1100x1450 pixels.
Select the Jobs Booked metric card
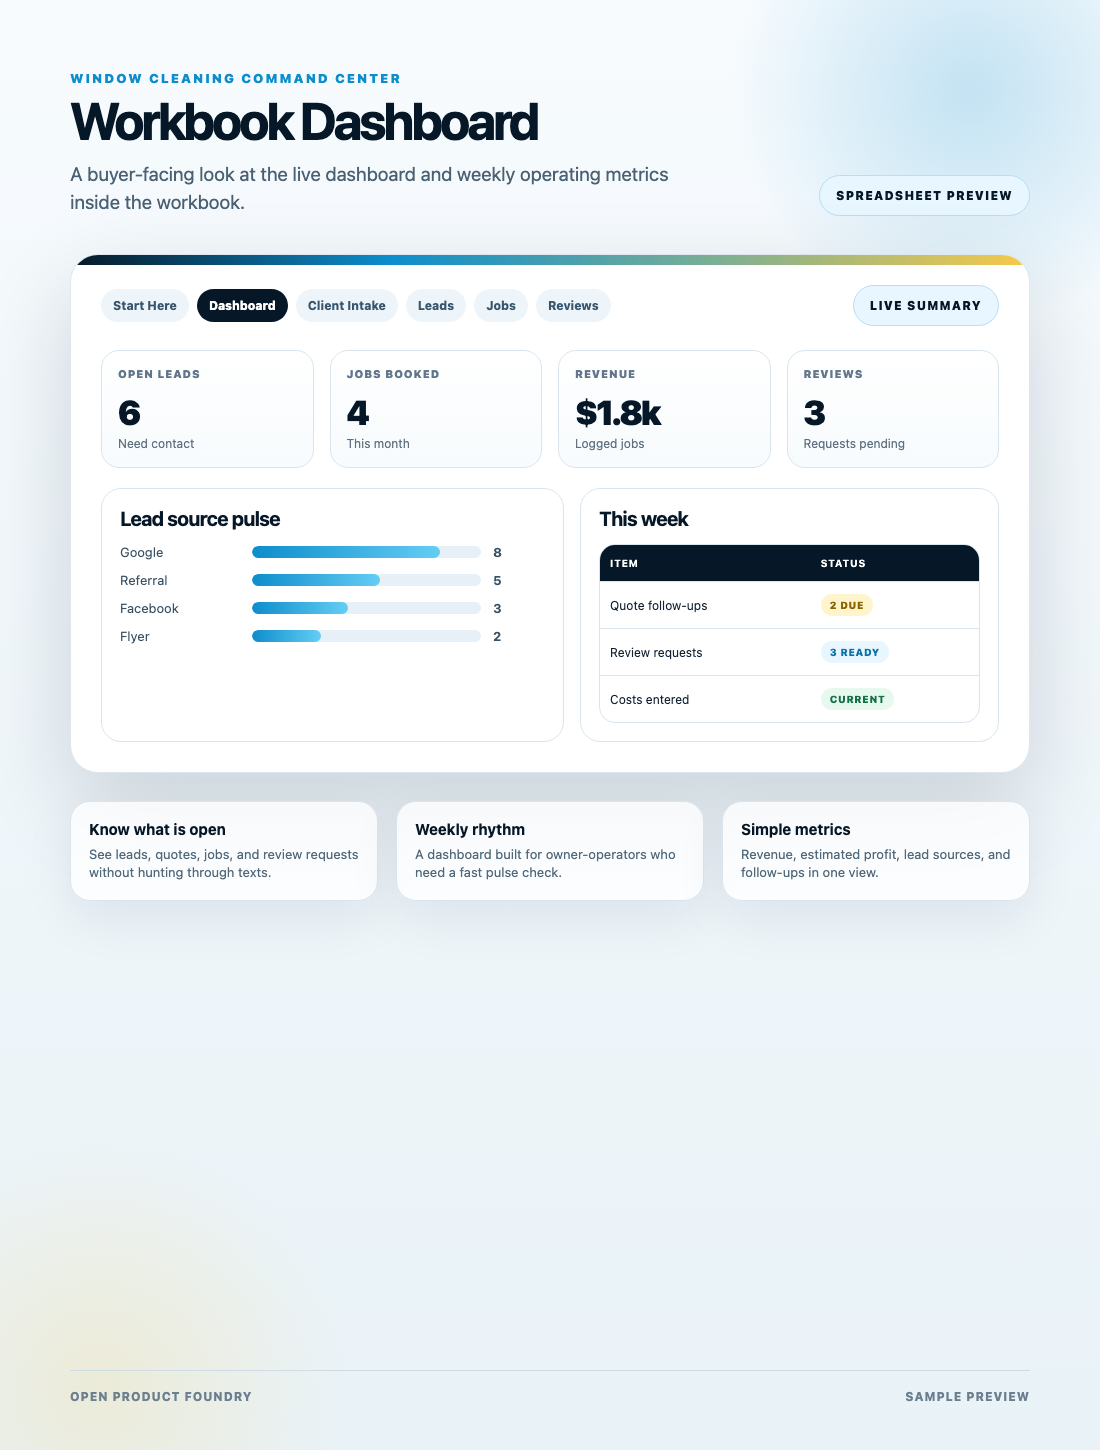click(436, 409)
